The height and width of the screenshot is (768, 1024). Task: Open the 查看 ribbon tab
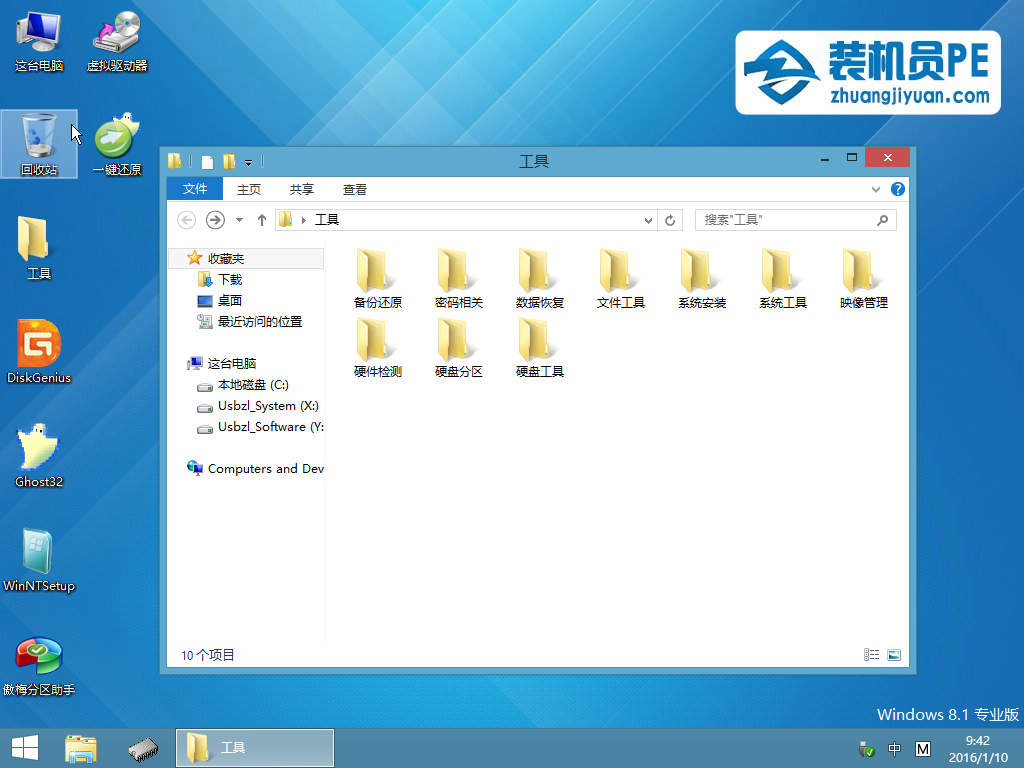click(355, 189)
